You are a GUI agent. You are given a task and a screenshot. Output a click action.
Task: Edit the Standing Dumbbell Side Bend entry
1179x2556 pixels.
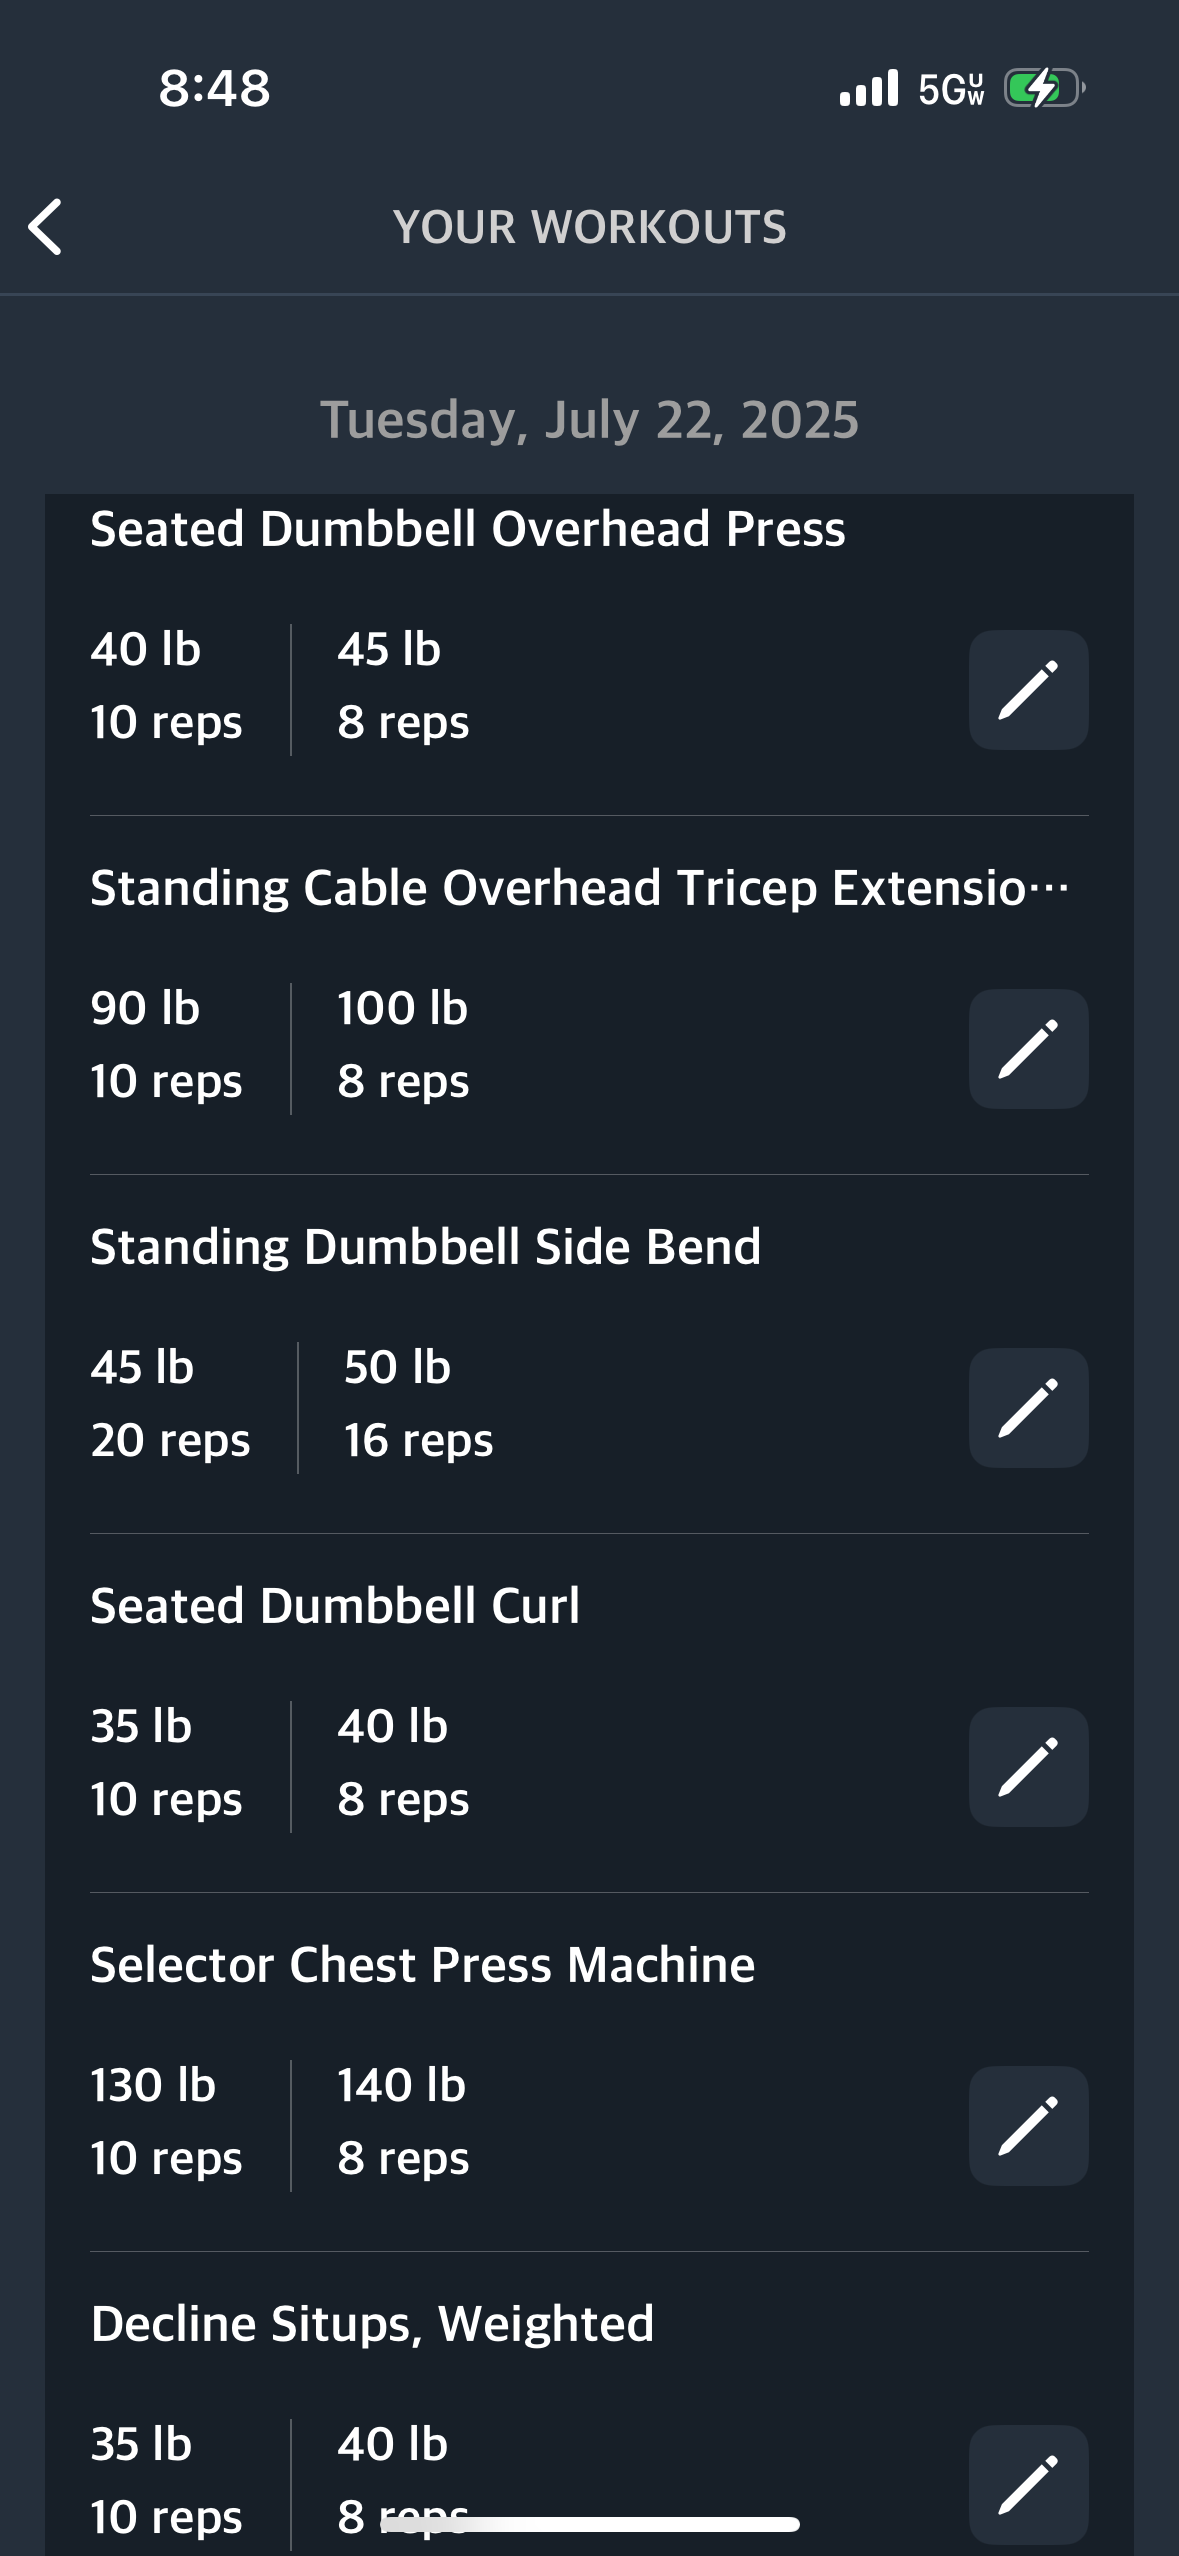[x=1028, y=1408]
